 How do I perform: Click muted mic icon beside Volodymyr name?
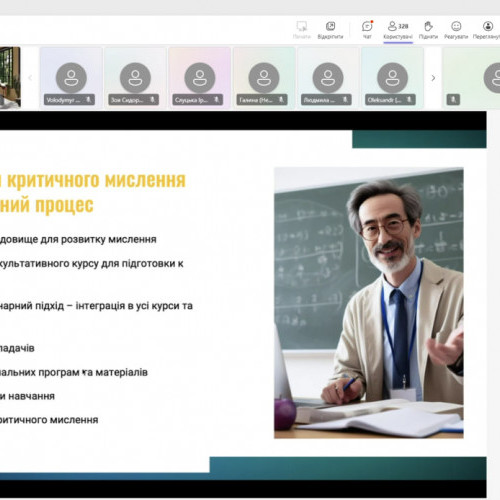pyautogui.click(x=88, y=99)
